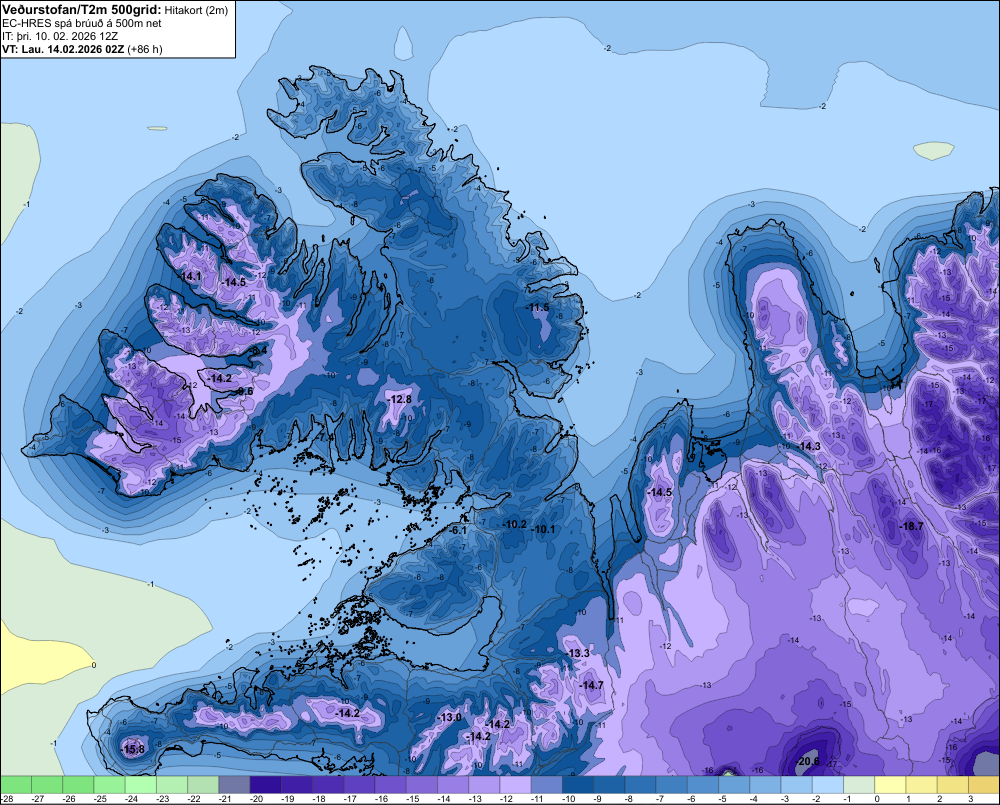
Task: Pick the legend swatch between -12 and -11
Action: 515,784
